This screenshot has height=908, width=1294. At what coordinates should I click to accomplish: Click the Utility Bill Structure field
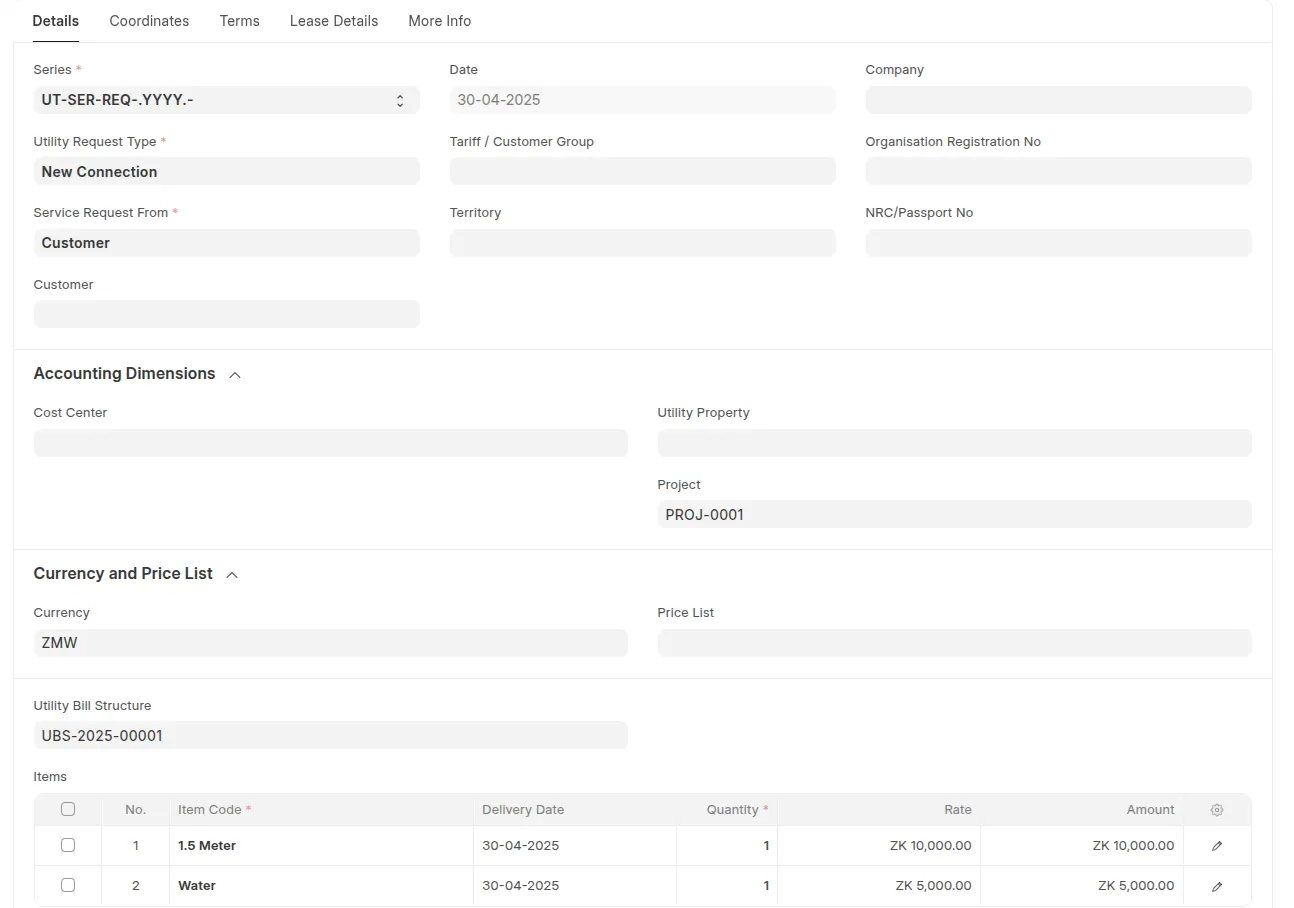[x=331, y=735]
